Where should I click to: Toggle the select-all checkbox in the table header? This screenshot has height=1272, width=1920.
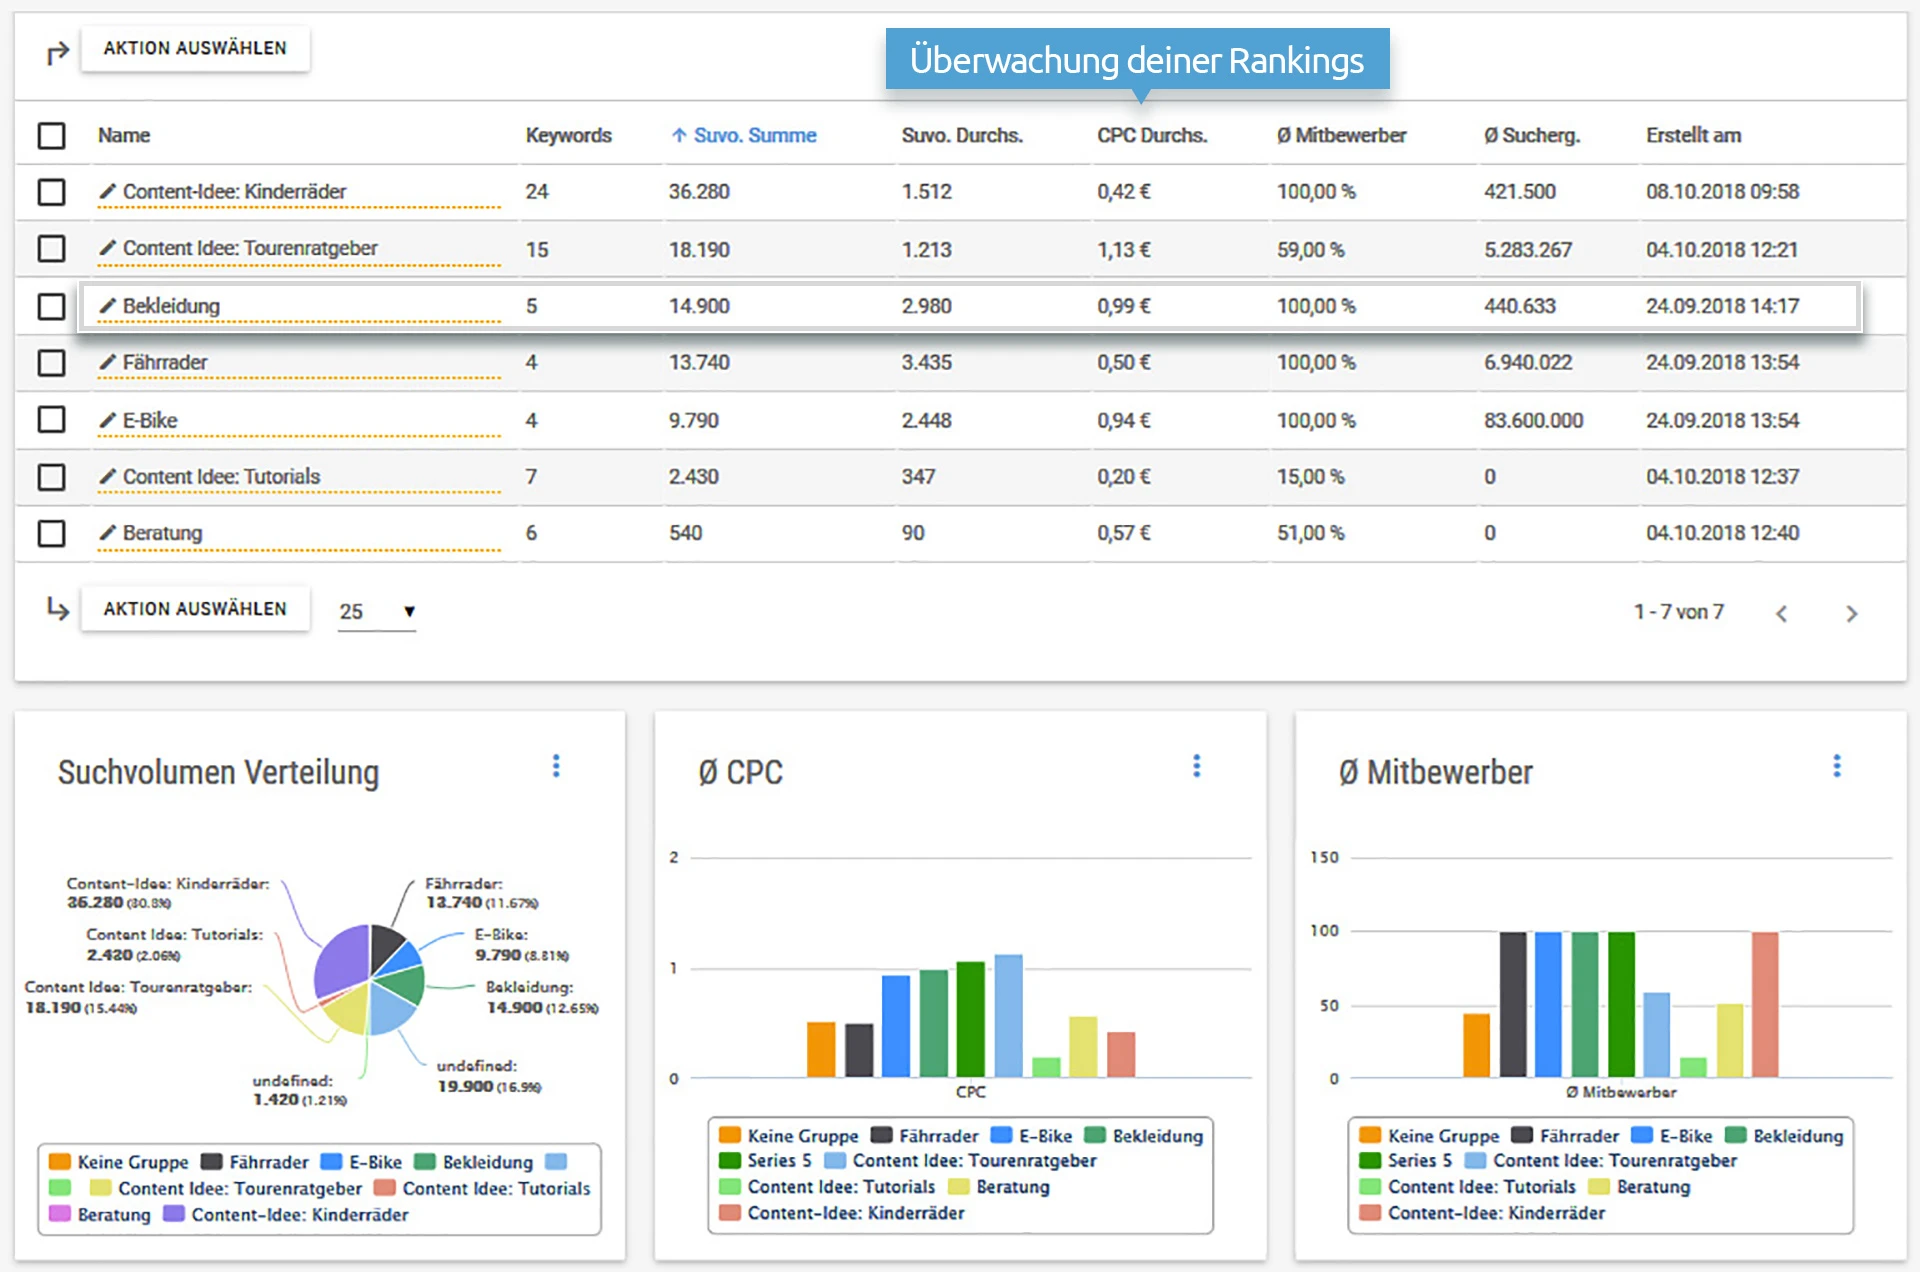point(51,135)
